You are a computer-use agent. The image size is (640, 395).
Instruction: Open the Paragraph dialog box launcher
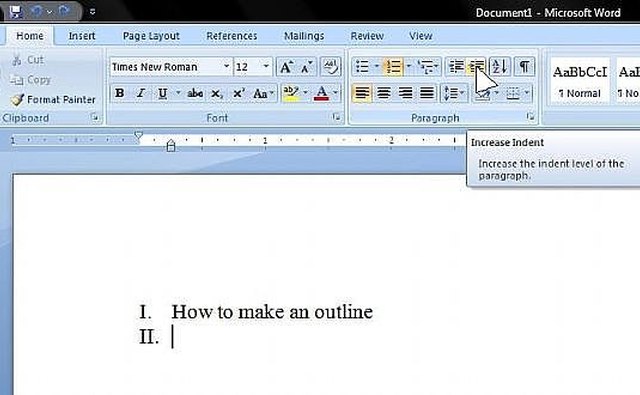click(x=530, y=118)
